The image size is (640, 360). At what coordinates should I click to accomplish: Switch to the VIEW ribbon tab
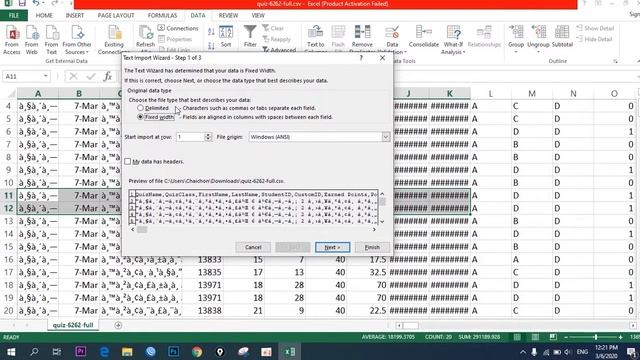258,16
